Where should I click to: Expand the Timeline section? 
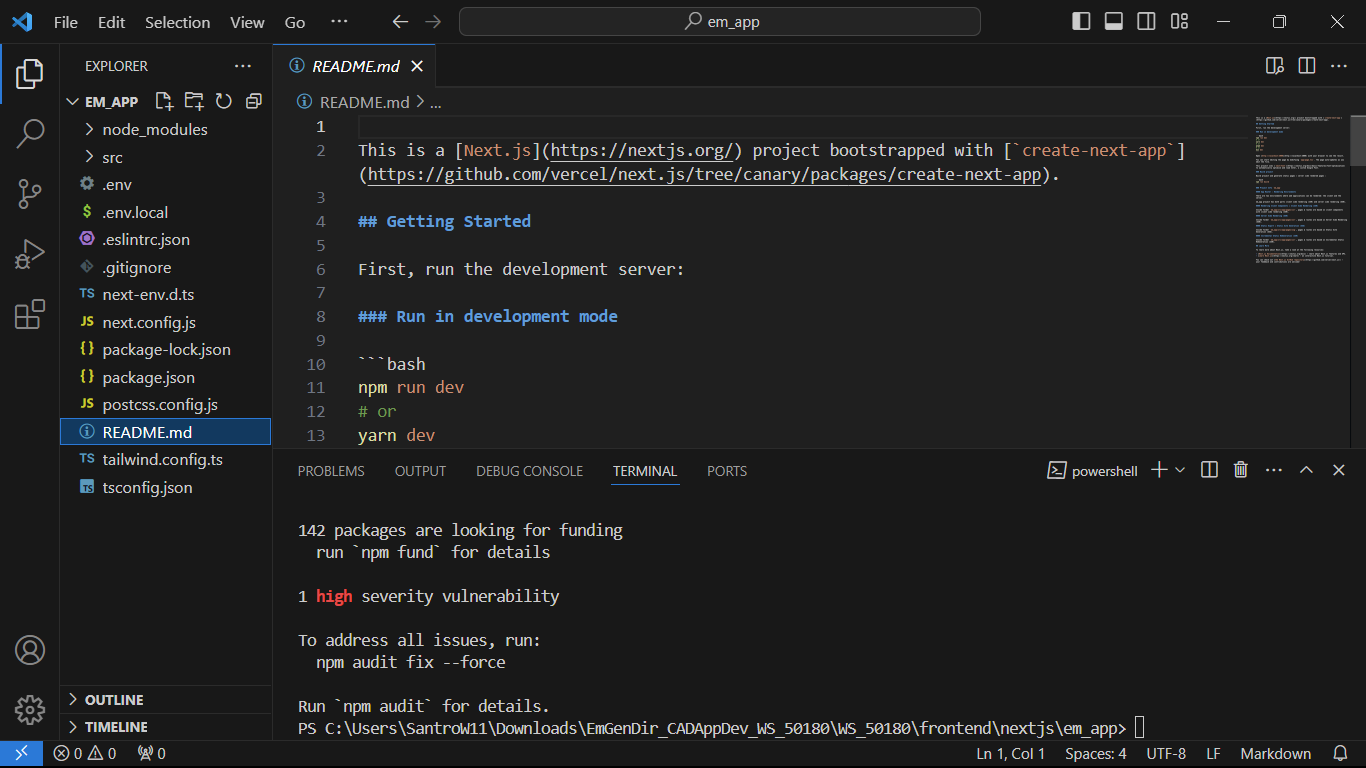coord(165,727)
